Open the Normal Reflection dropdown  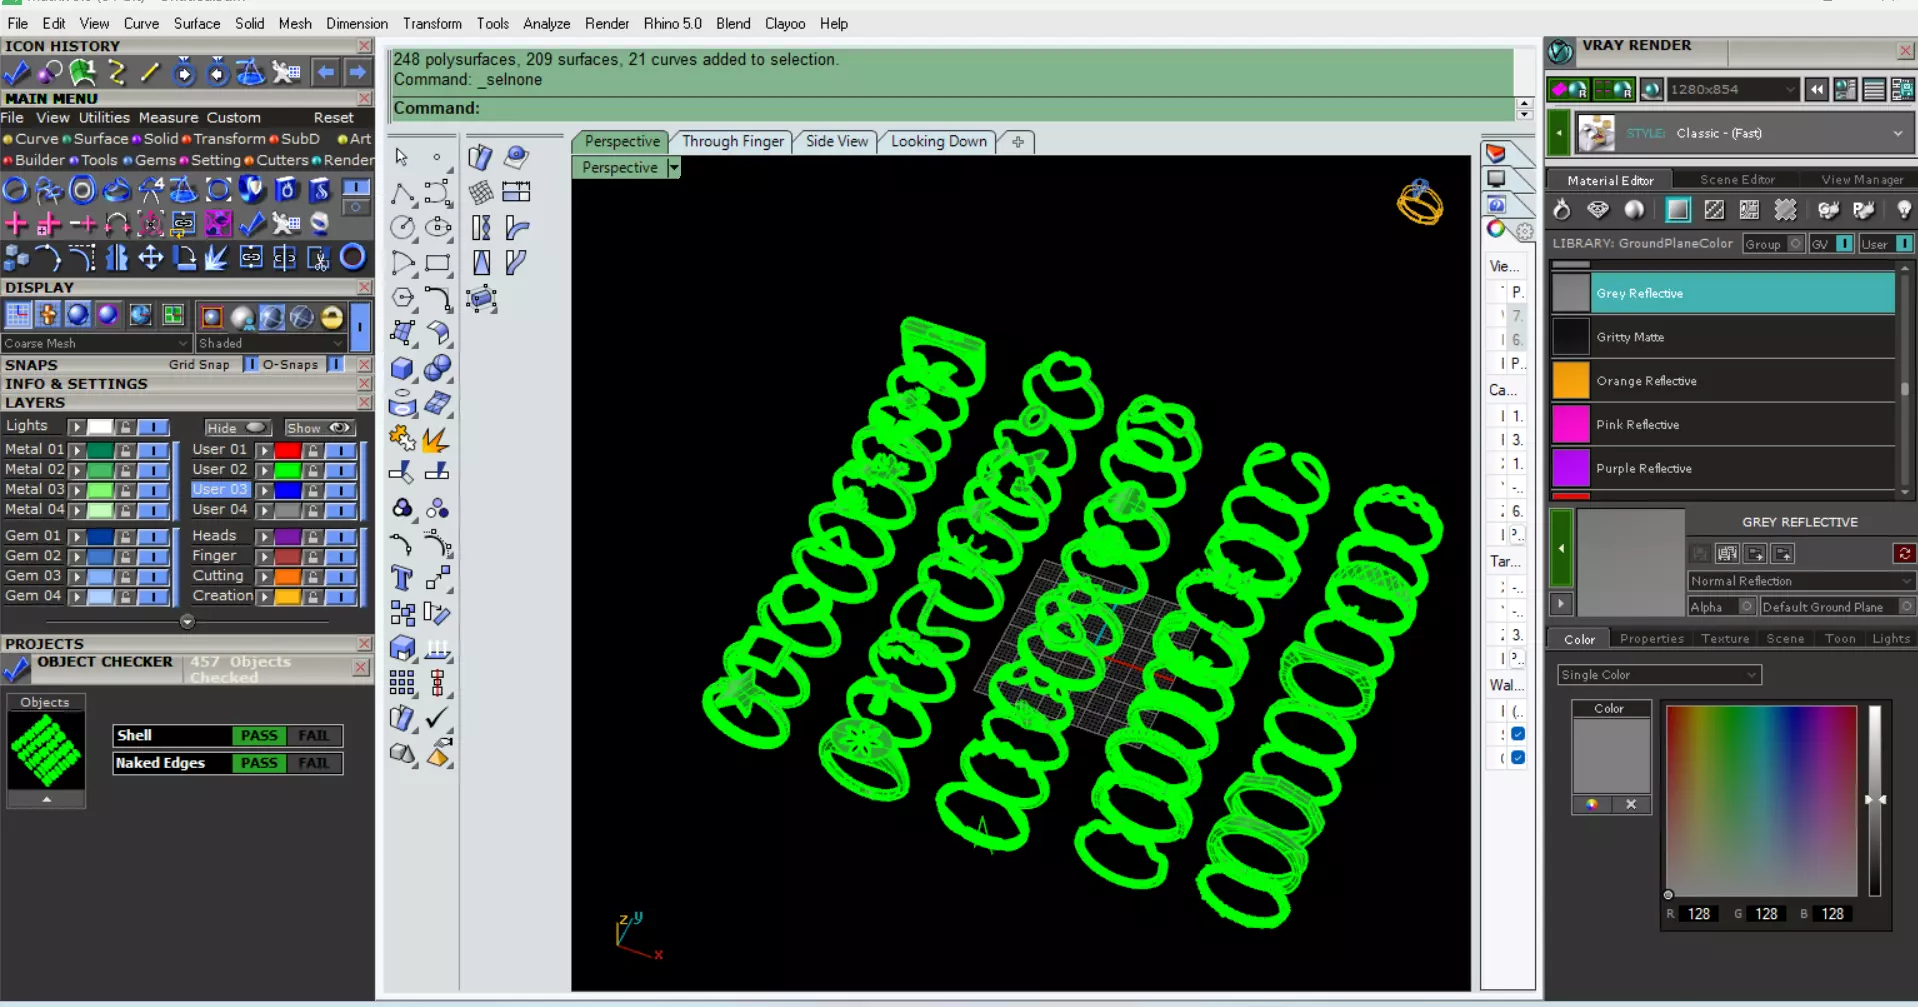coord(1800,581)
